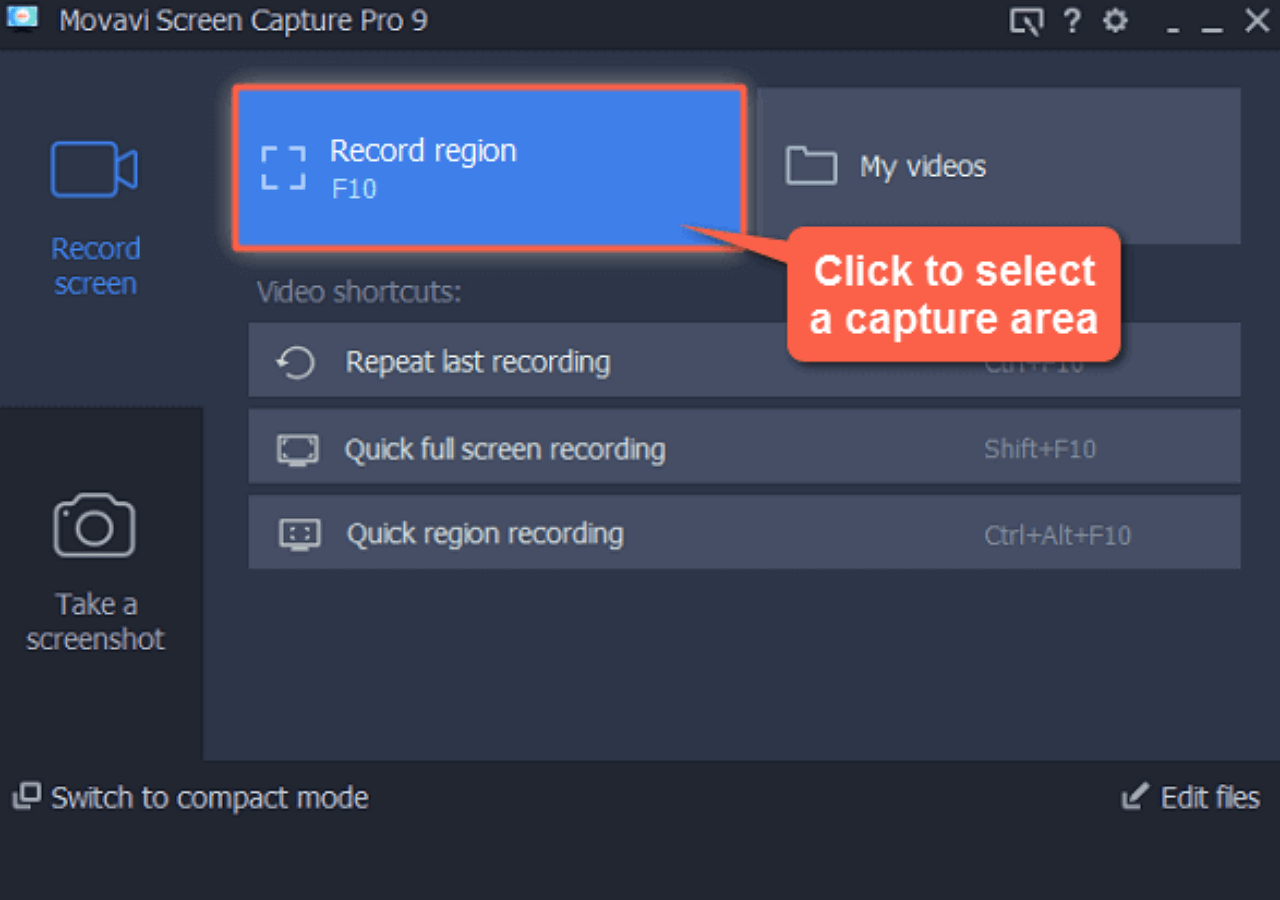Choose Repeat last recording shortcut
This screenshot has width=1280, height=900.
point(744,360)
